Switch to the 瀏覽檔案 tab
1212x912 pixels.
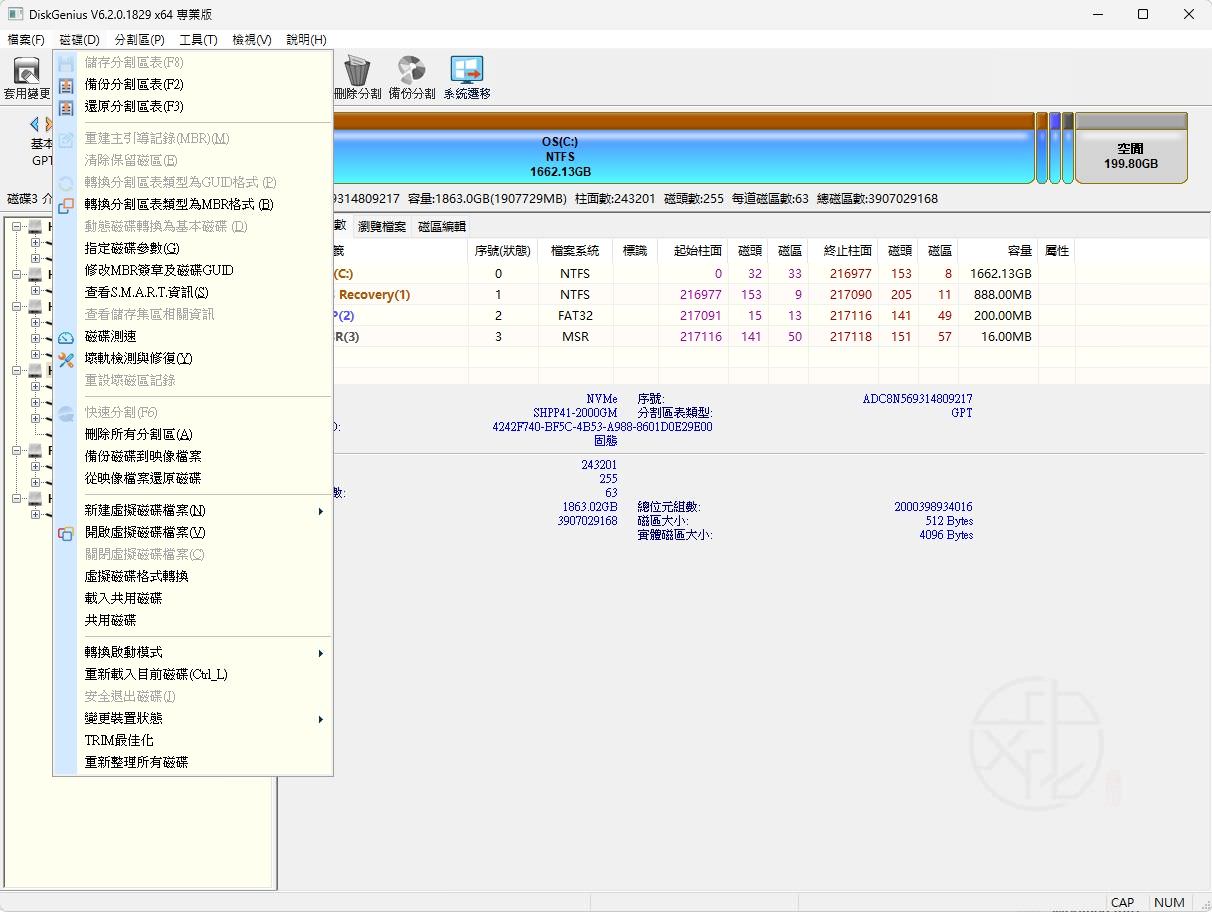tap(382, 227)
